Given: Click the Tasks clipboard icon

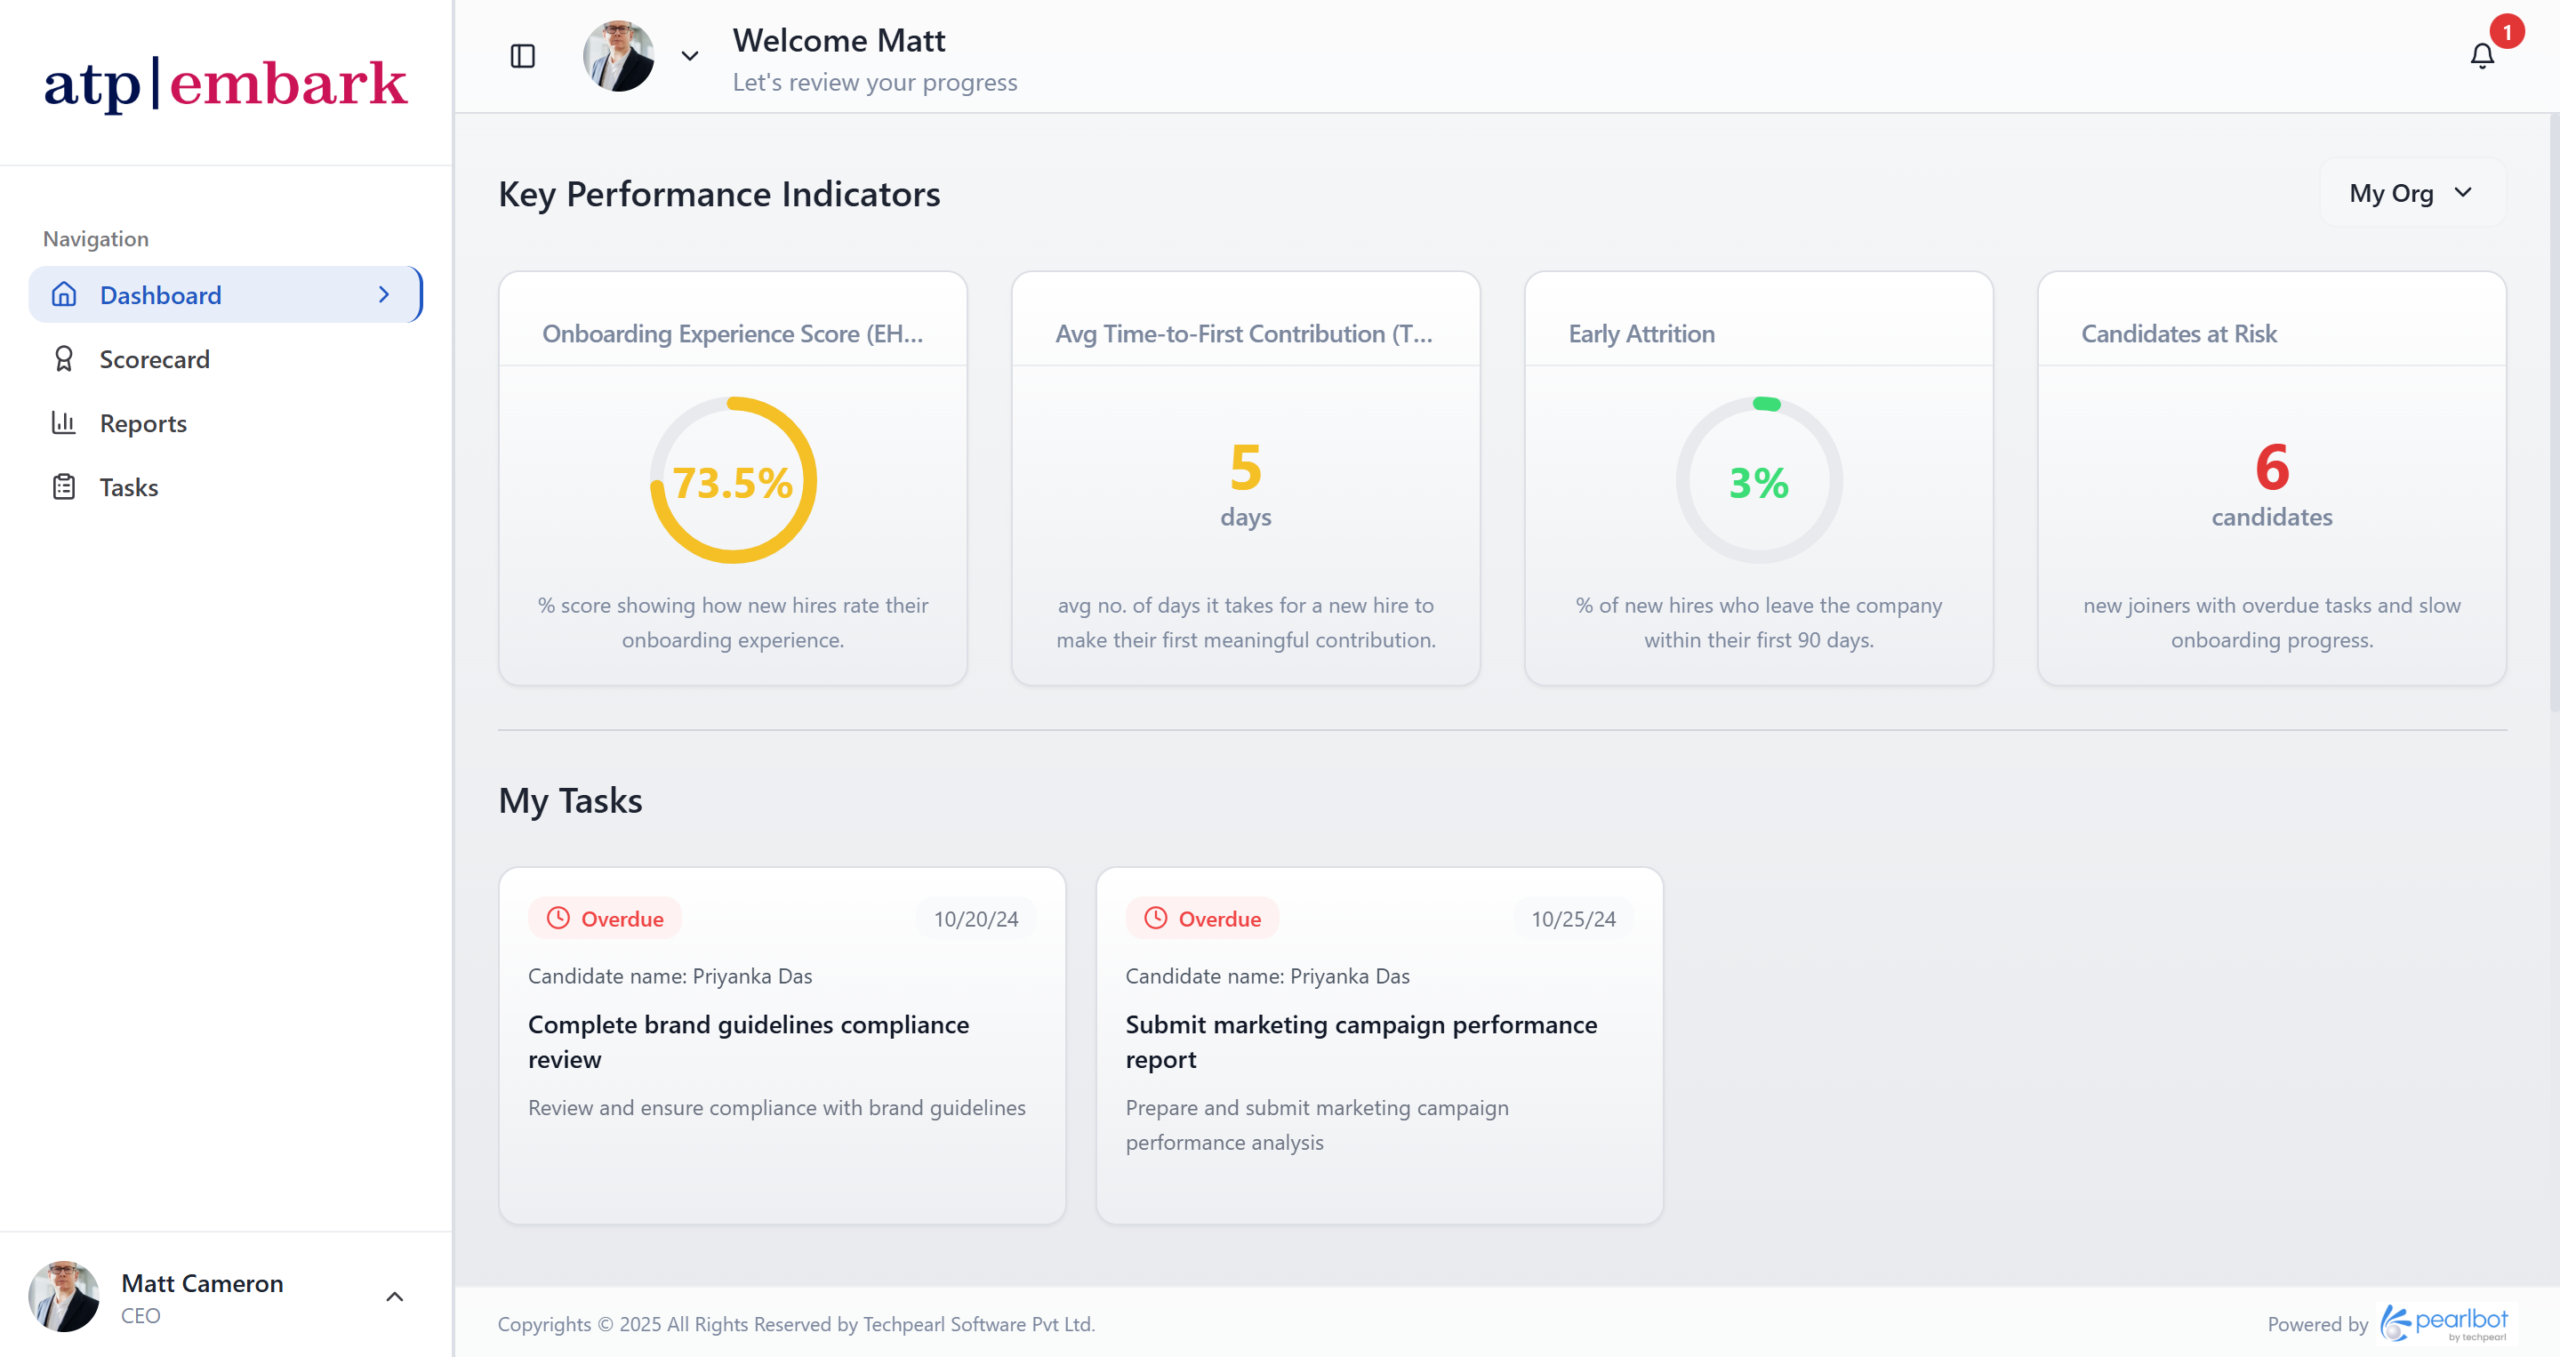Looking at the screenshot, I should 64,487.
